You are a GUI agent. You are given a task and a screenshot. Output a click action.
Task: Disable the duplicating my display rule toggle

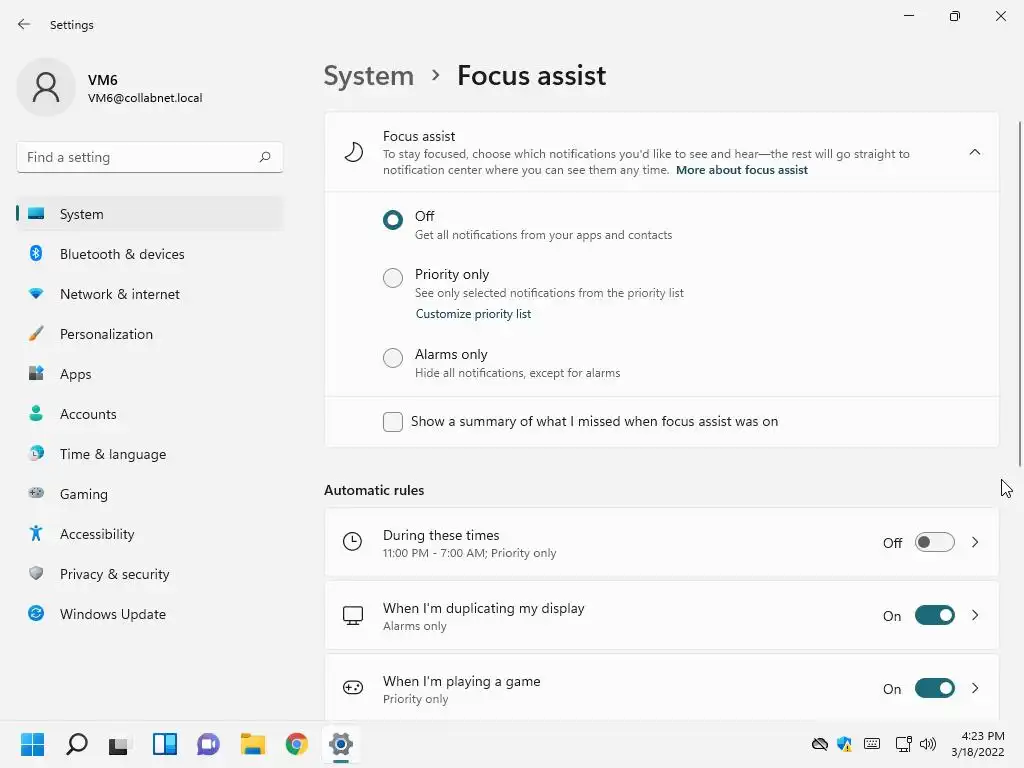click(934, 615)
